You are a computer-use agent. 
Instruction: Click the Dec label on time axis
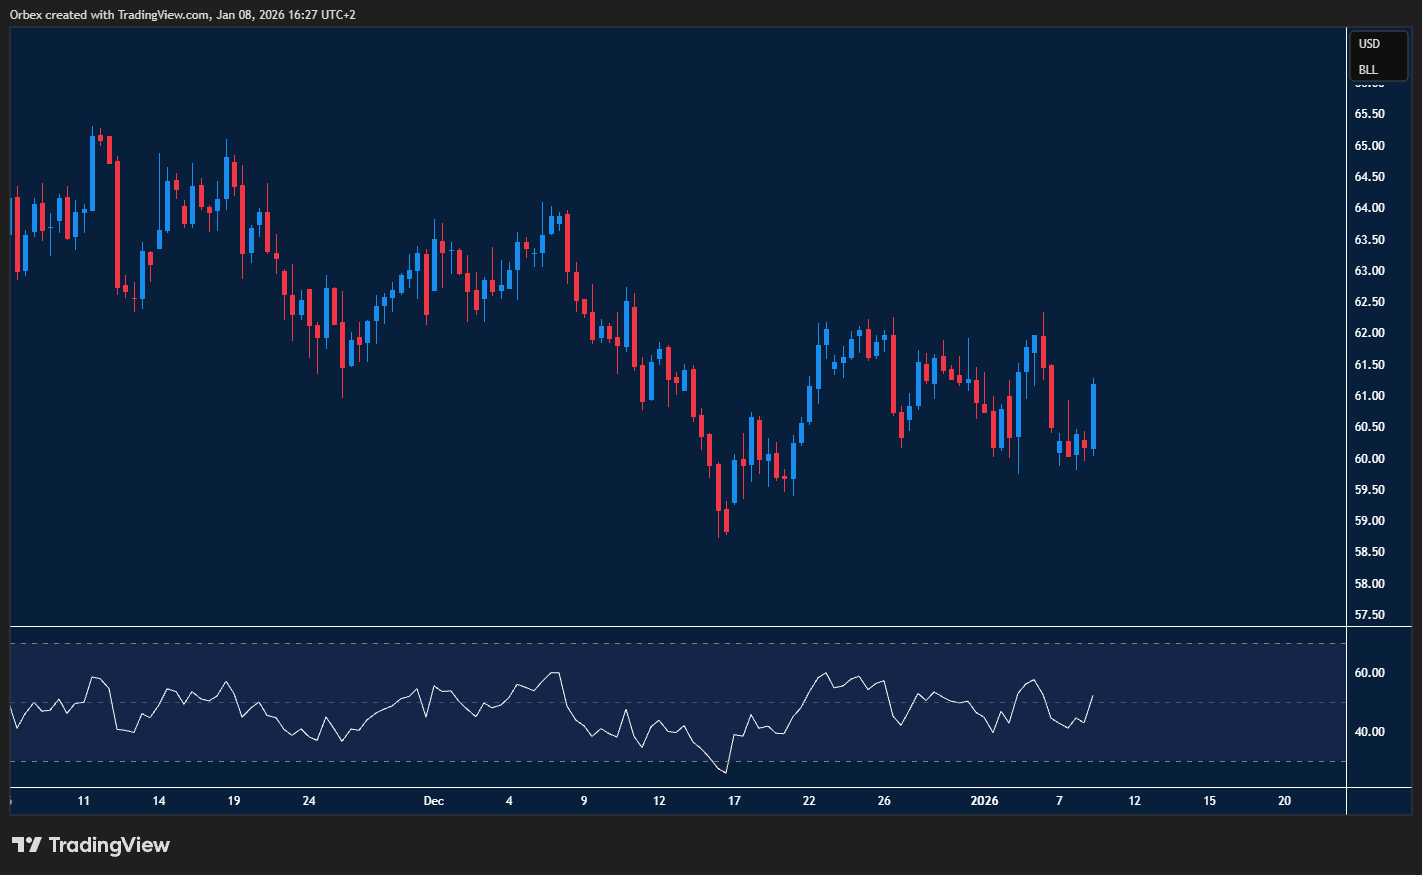(x=433, y=801)
